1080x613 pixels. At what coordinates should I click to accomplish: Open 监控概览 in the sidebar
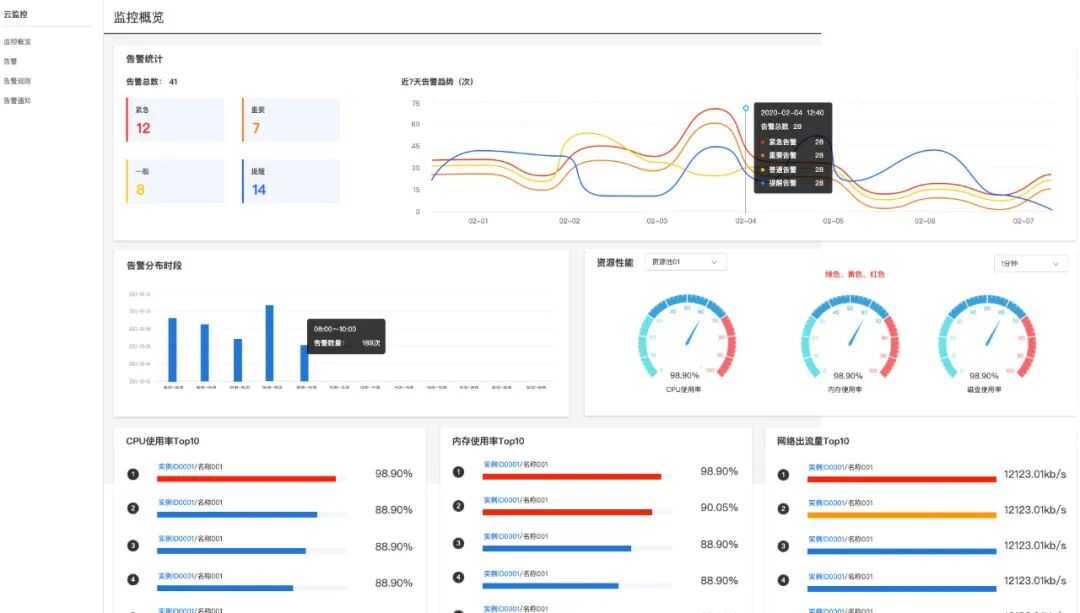(17, 42)
